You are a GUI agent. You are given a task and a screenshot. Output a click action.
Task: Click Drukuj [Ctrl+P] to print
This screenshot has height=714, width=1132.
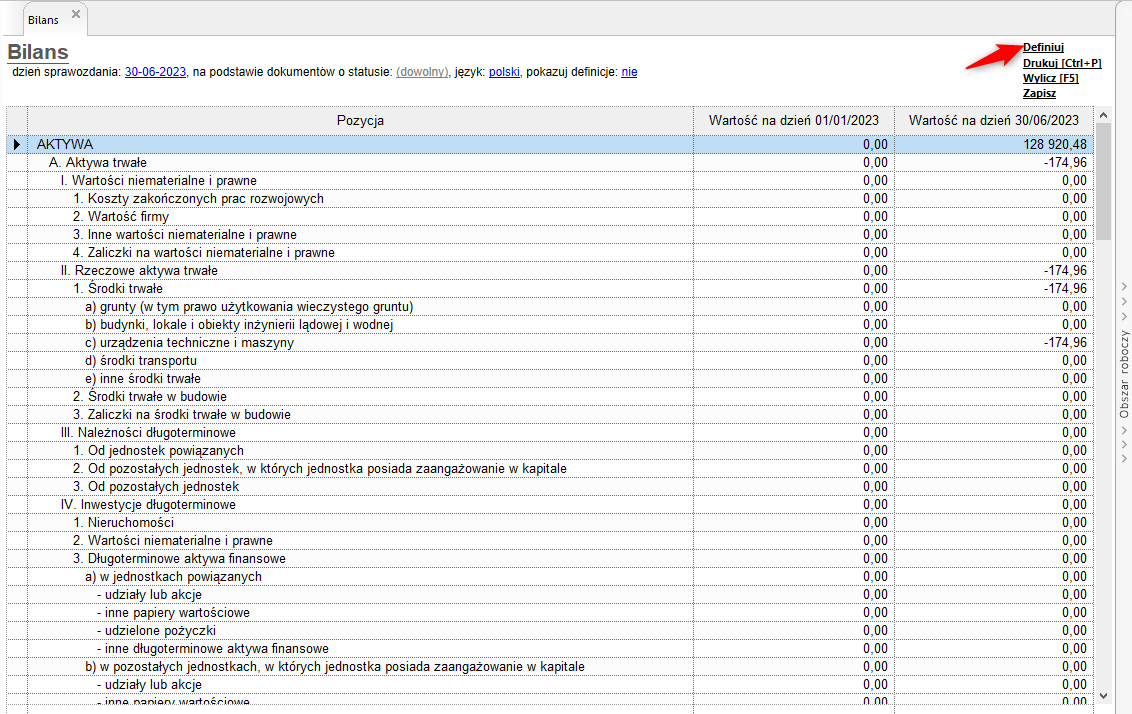tap(1061, 63)
